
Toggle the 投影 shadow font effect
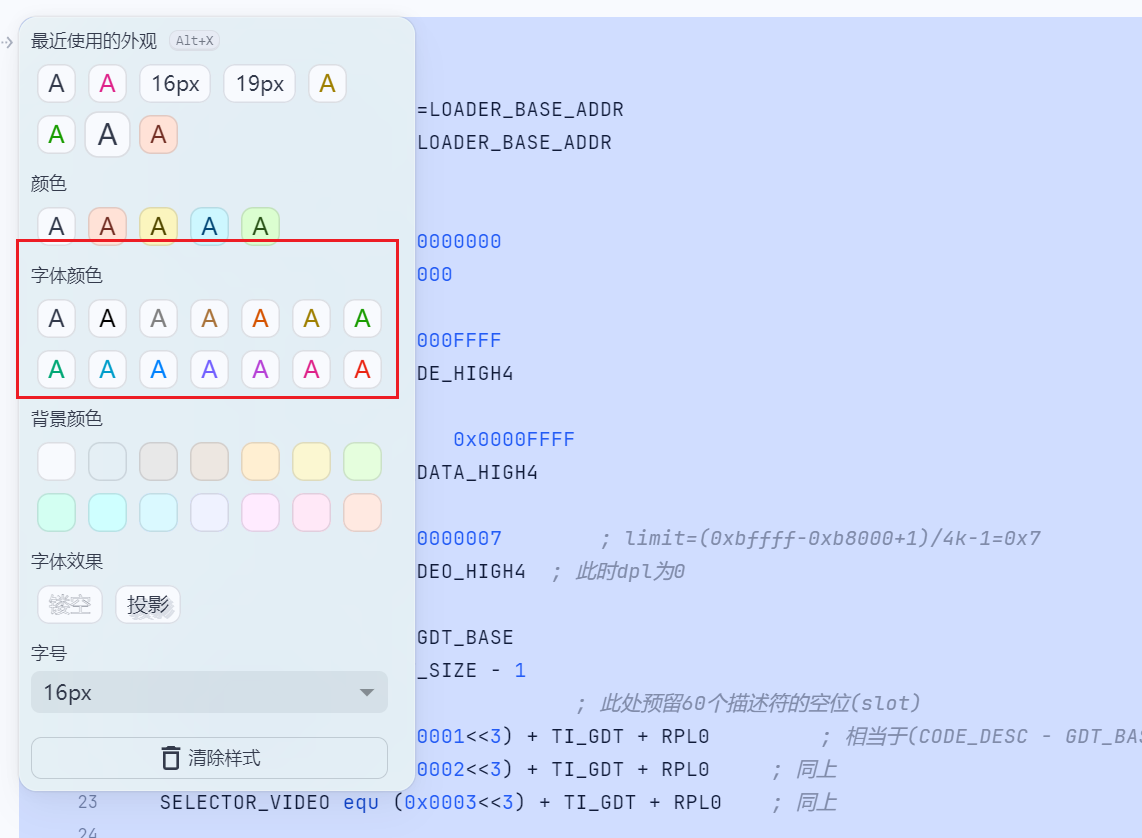pyautogui.click(x=148, y=605)
